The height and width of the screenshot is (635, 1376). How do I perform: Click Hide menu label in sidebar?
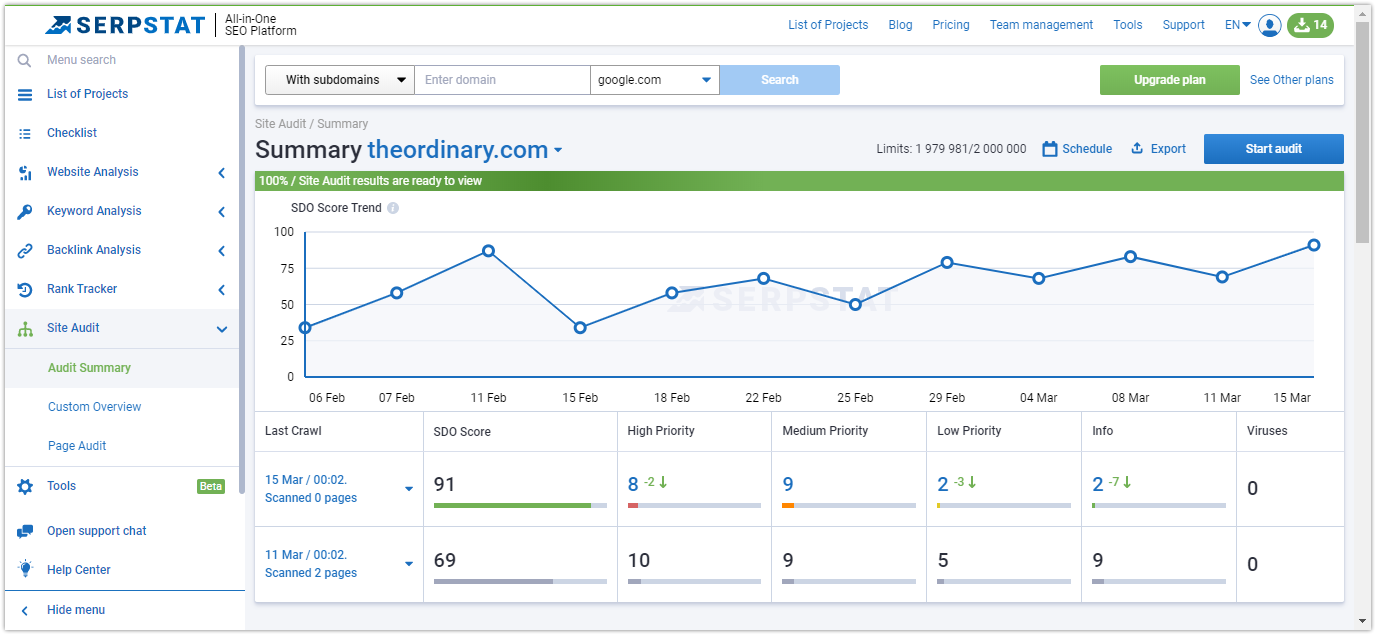[76, 610]
